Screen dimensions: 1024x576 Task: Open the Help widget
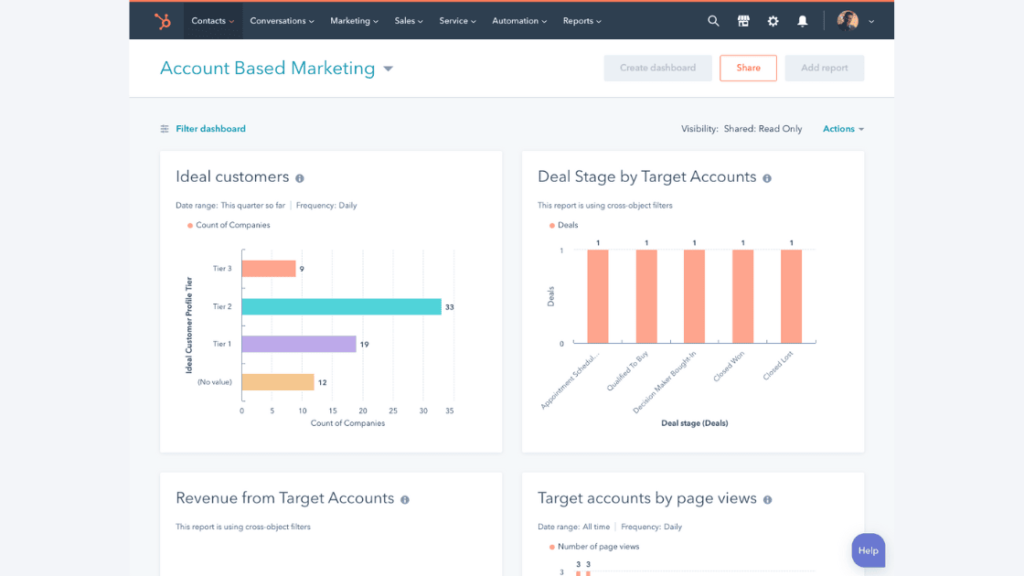(x=868, y=550)
